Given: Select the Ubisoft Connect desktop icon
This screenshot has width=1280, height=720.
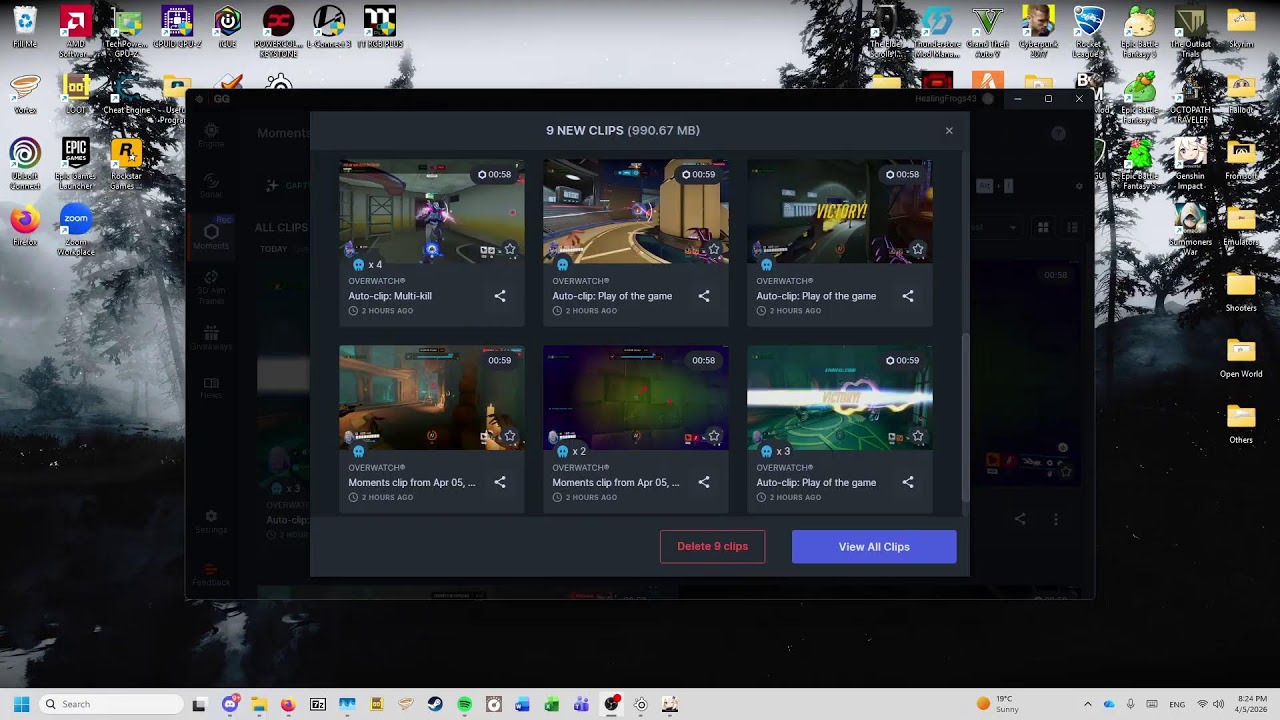Looking at the screenshot, I should click(25, 163).
